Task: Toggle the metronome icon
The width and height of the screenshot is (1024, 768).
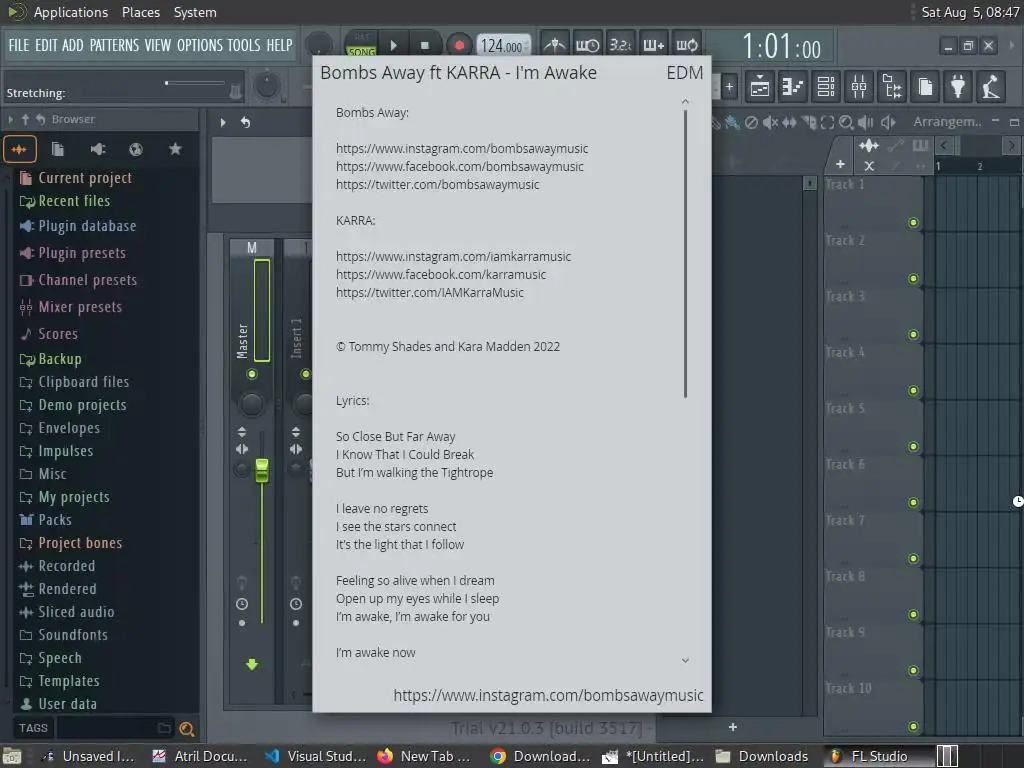Action: point(554,45)
